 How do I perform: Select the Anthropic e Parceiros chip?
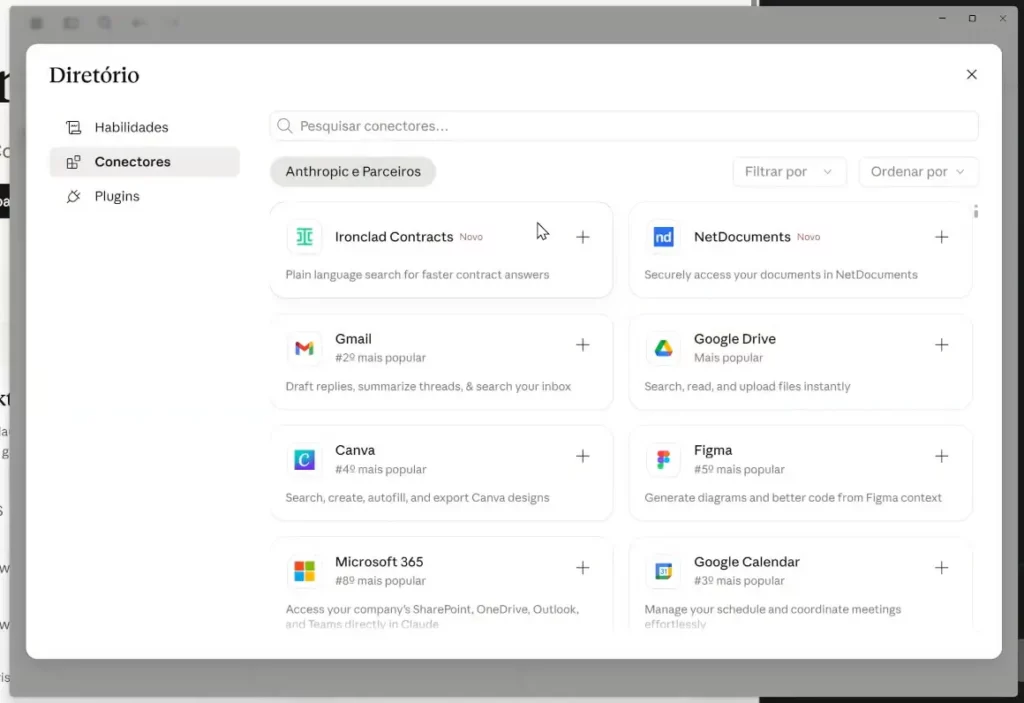tap(353, 171)
